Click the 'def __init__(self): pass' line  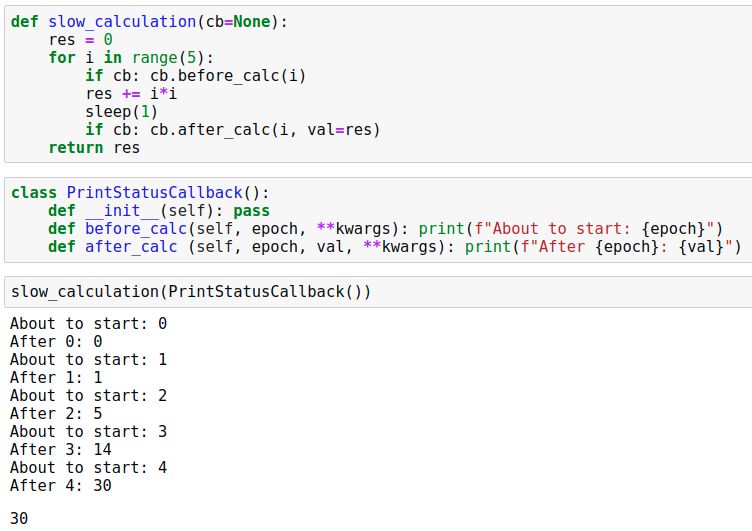pyautogui.click(x=159, y=211)
